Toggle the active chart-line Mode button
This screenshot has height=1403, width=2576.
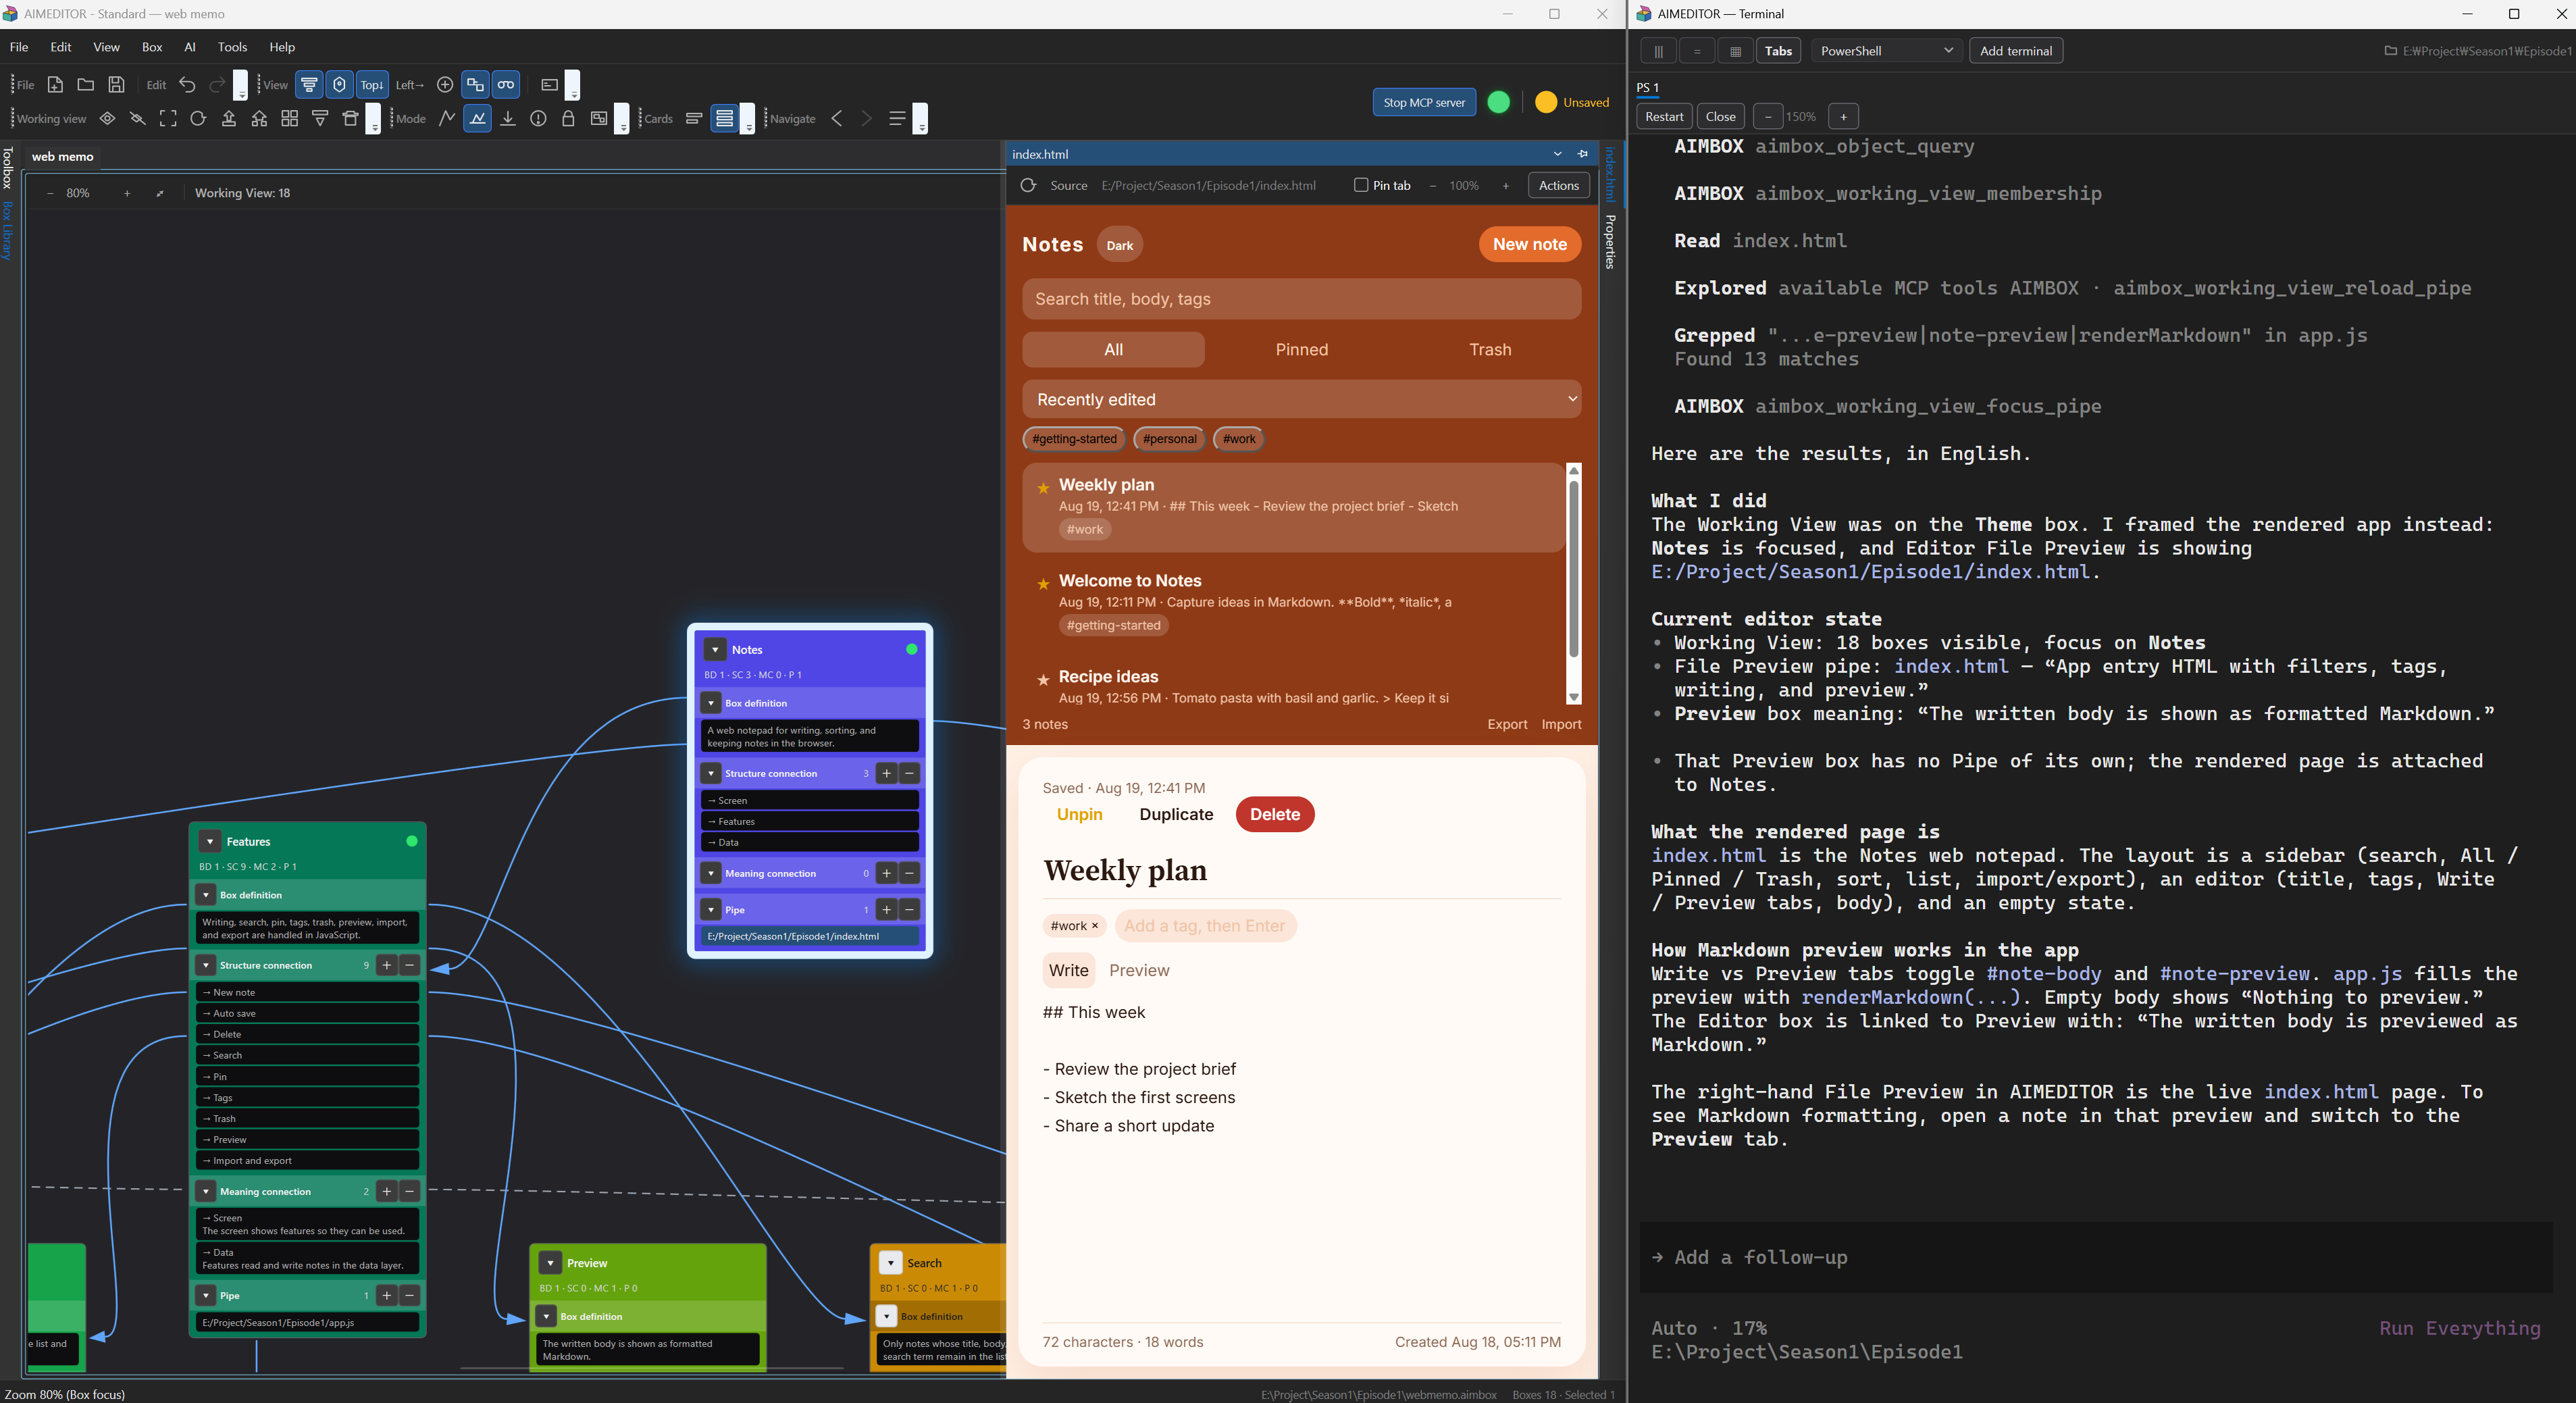click(x=477, y=118)
